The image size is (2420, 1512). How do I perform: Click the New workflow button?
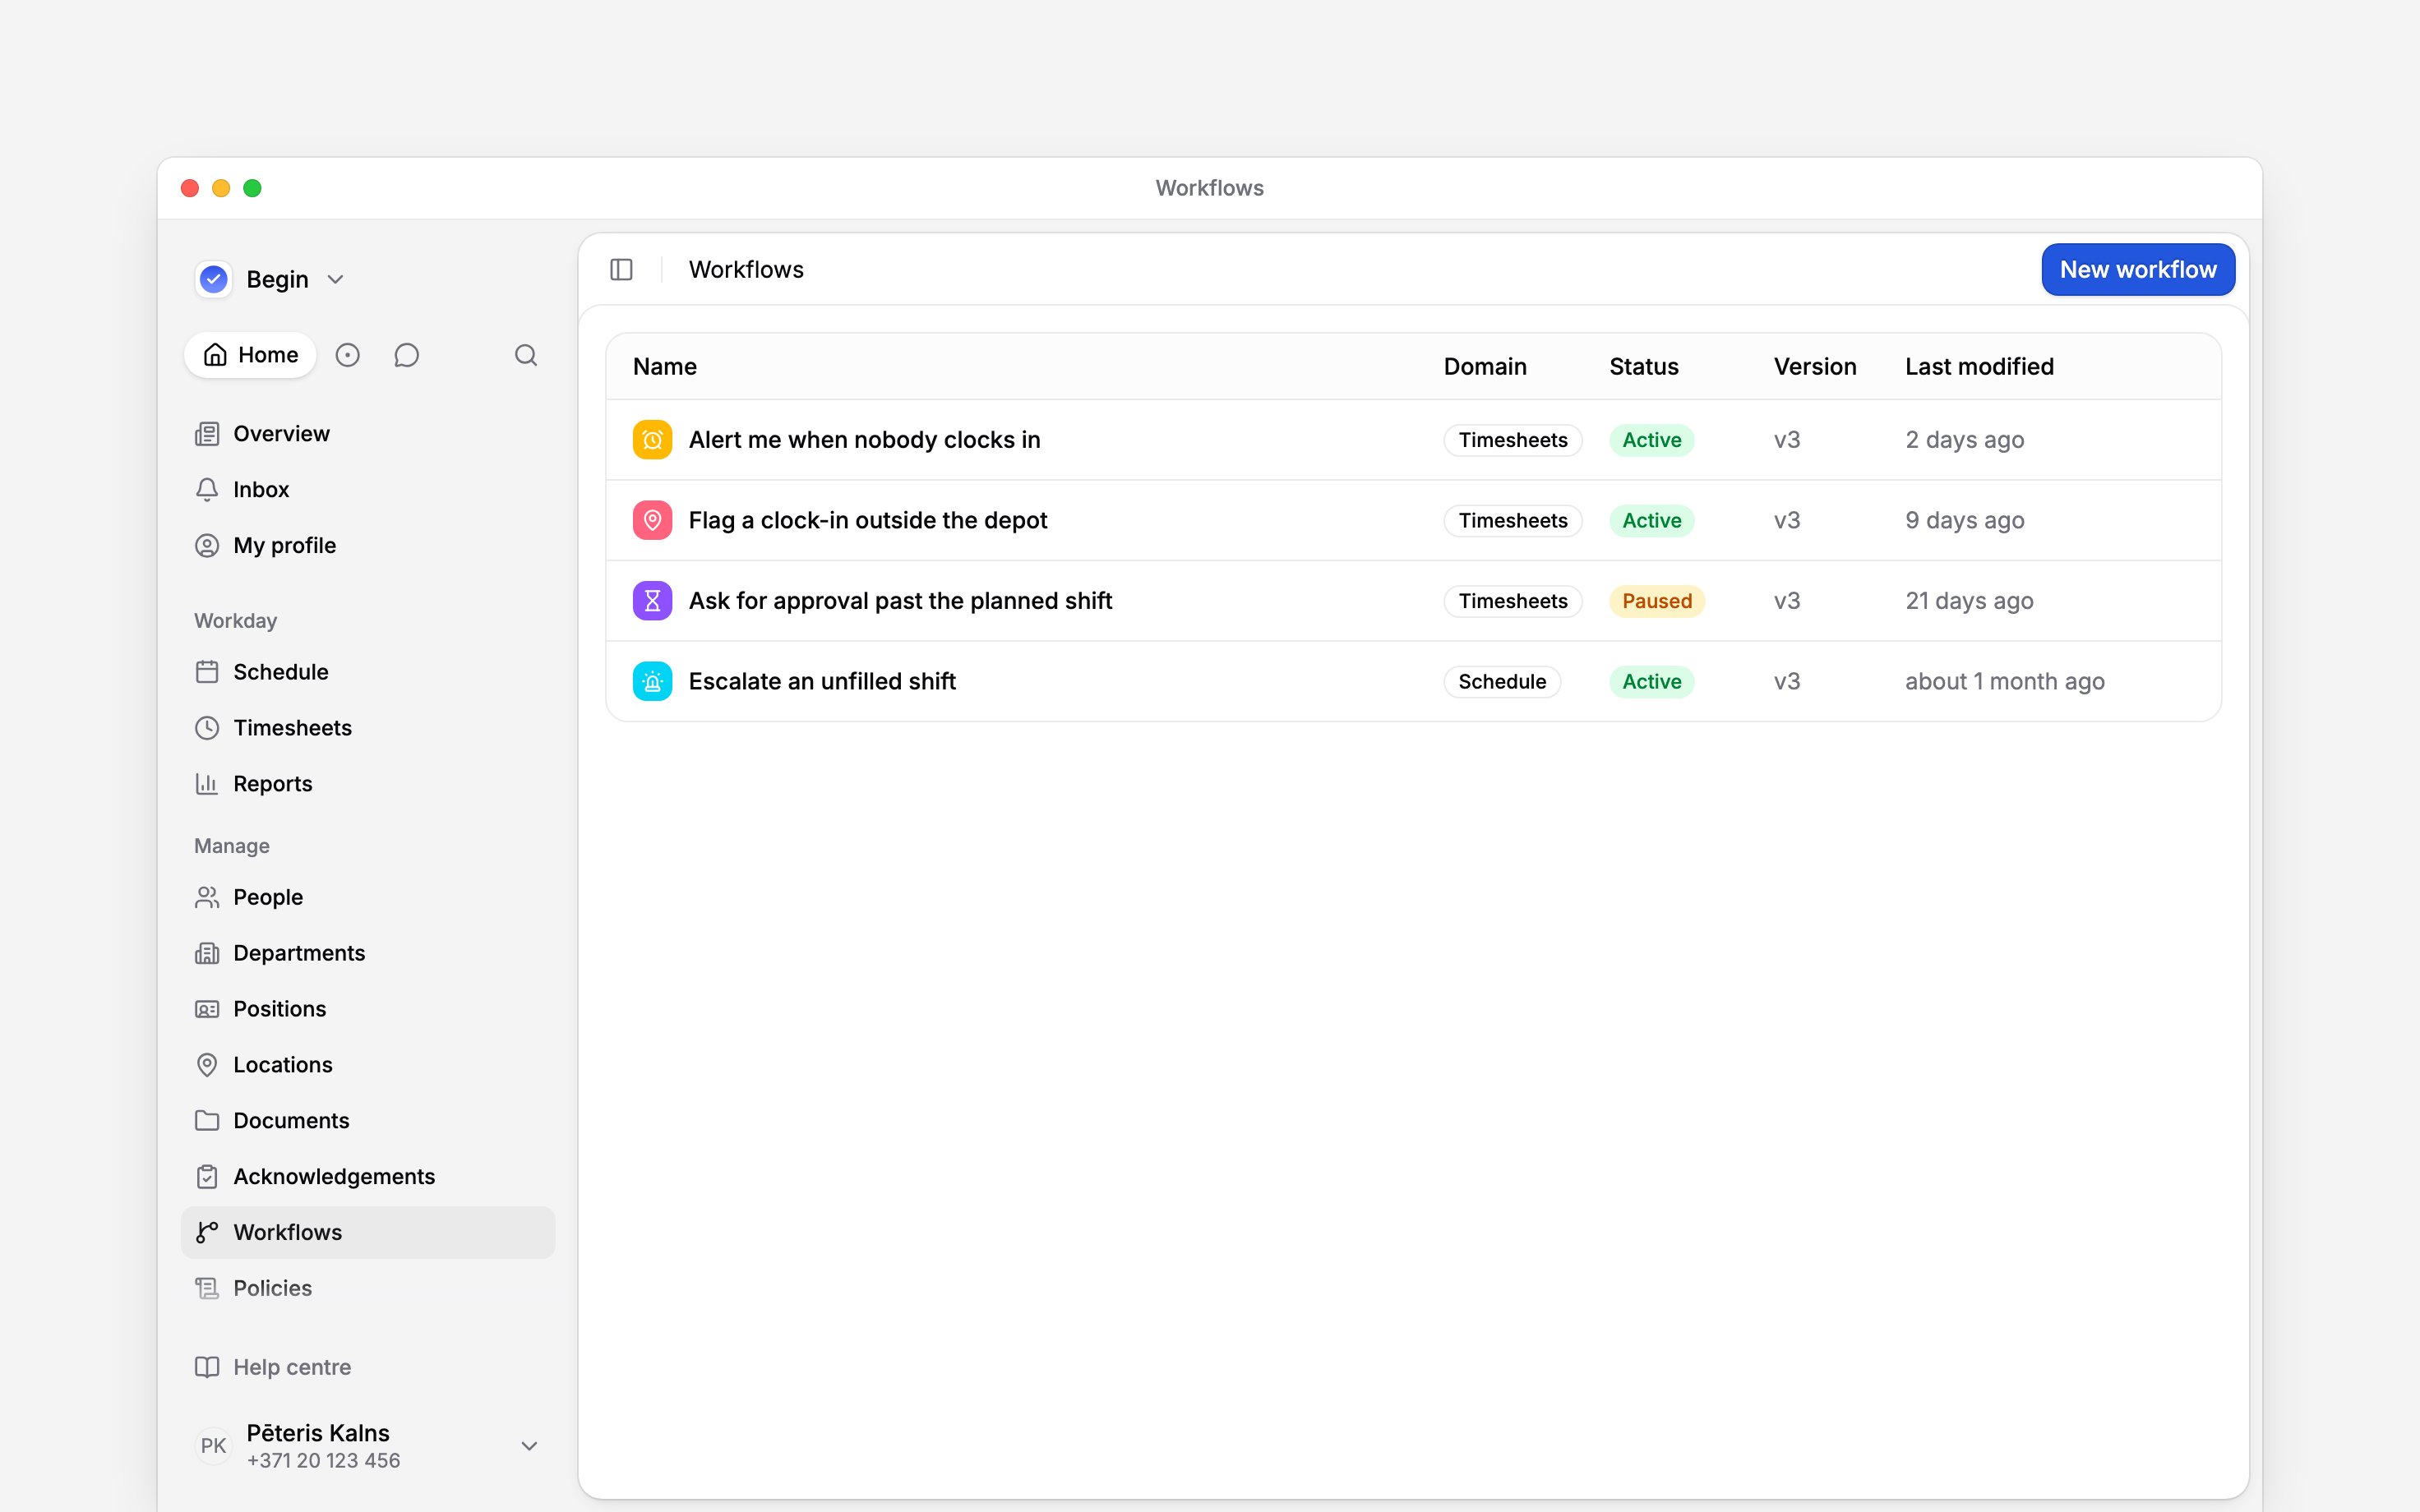click(2138, 270)
